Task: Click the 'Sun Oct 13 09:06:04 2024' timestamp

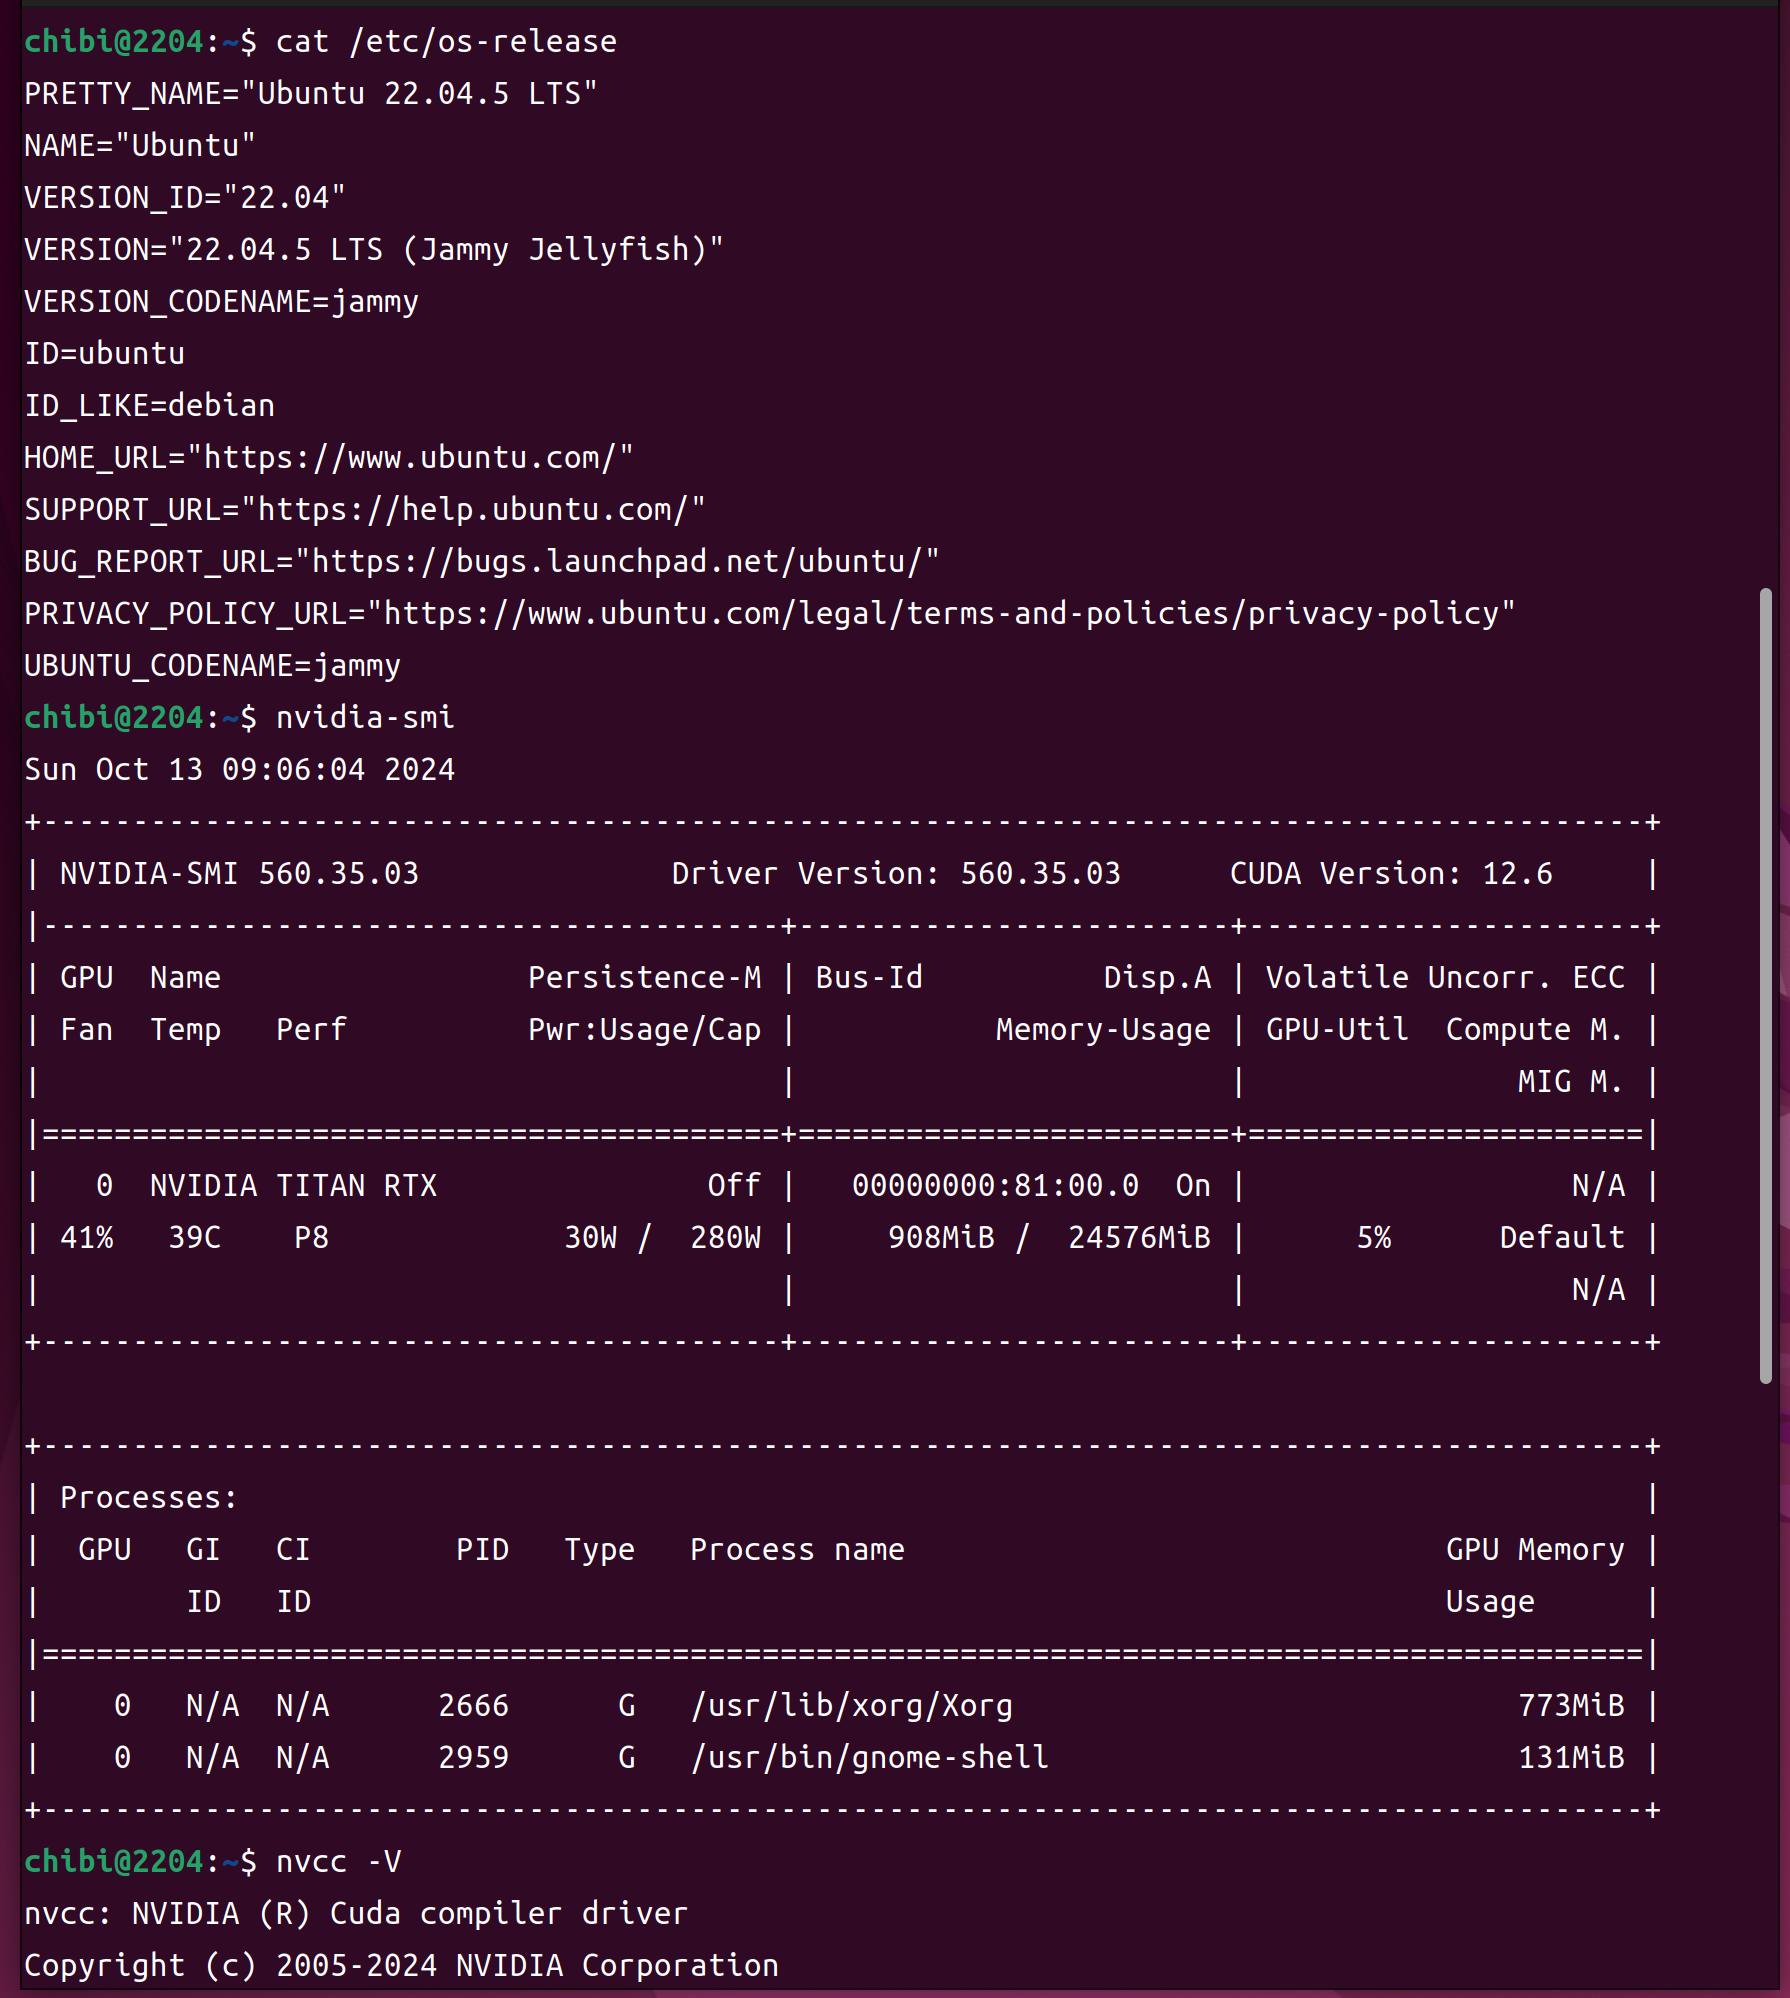Action: [x=239, y=770]
